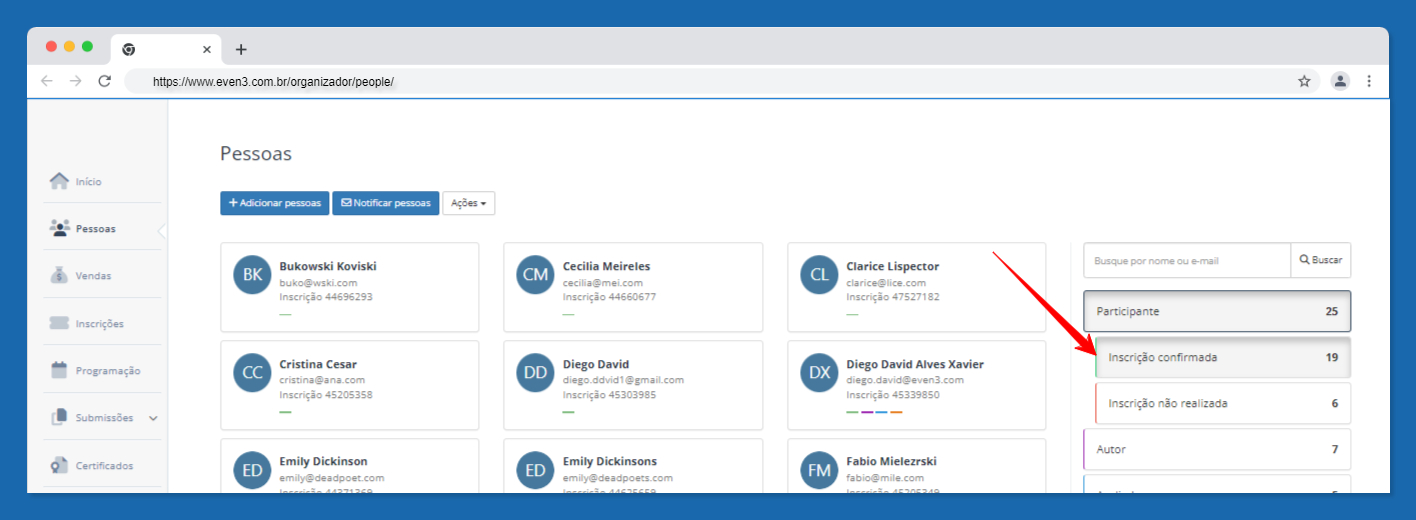This screenshot has width=1416, height=520.
Task: Filter by Inscrição confirmada
Action: 1223,357
